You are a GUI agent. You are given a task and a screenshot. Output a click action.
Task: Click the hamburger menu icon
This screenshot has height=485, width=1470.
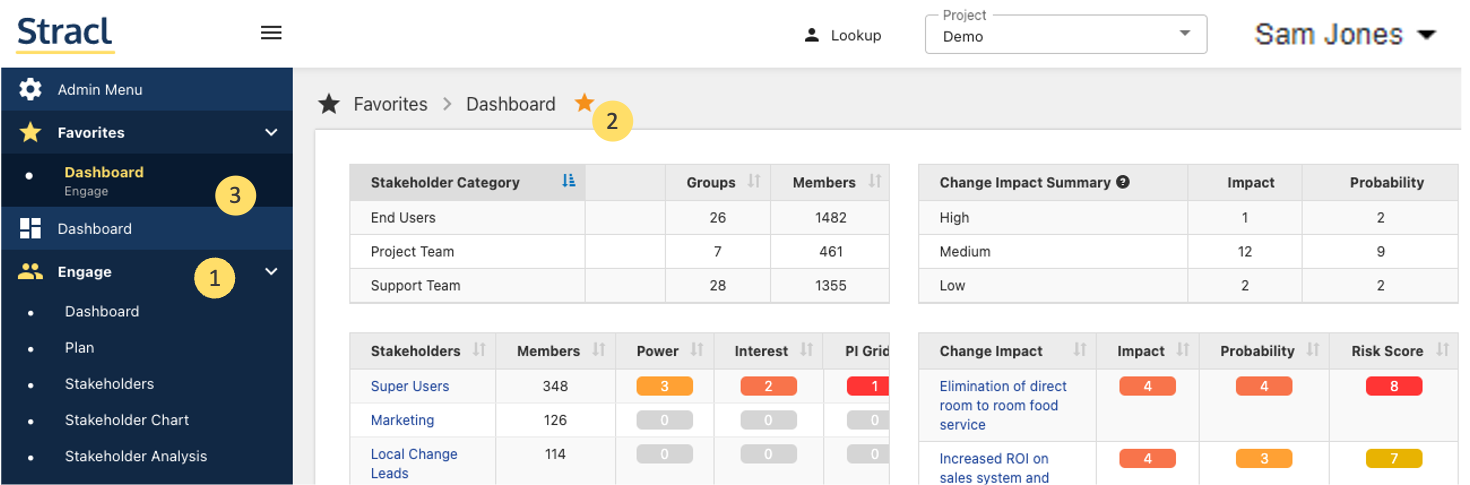pyautogui.click(x=271, y=33)
